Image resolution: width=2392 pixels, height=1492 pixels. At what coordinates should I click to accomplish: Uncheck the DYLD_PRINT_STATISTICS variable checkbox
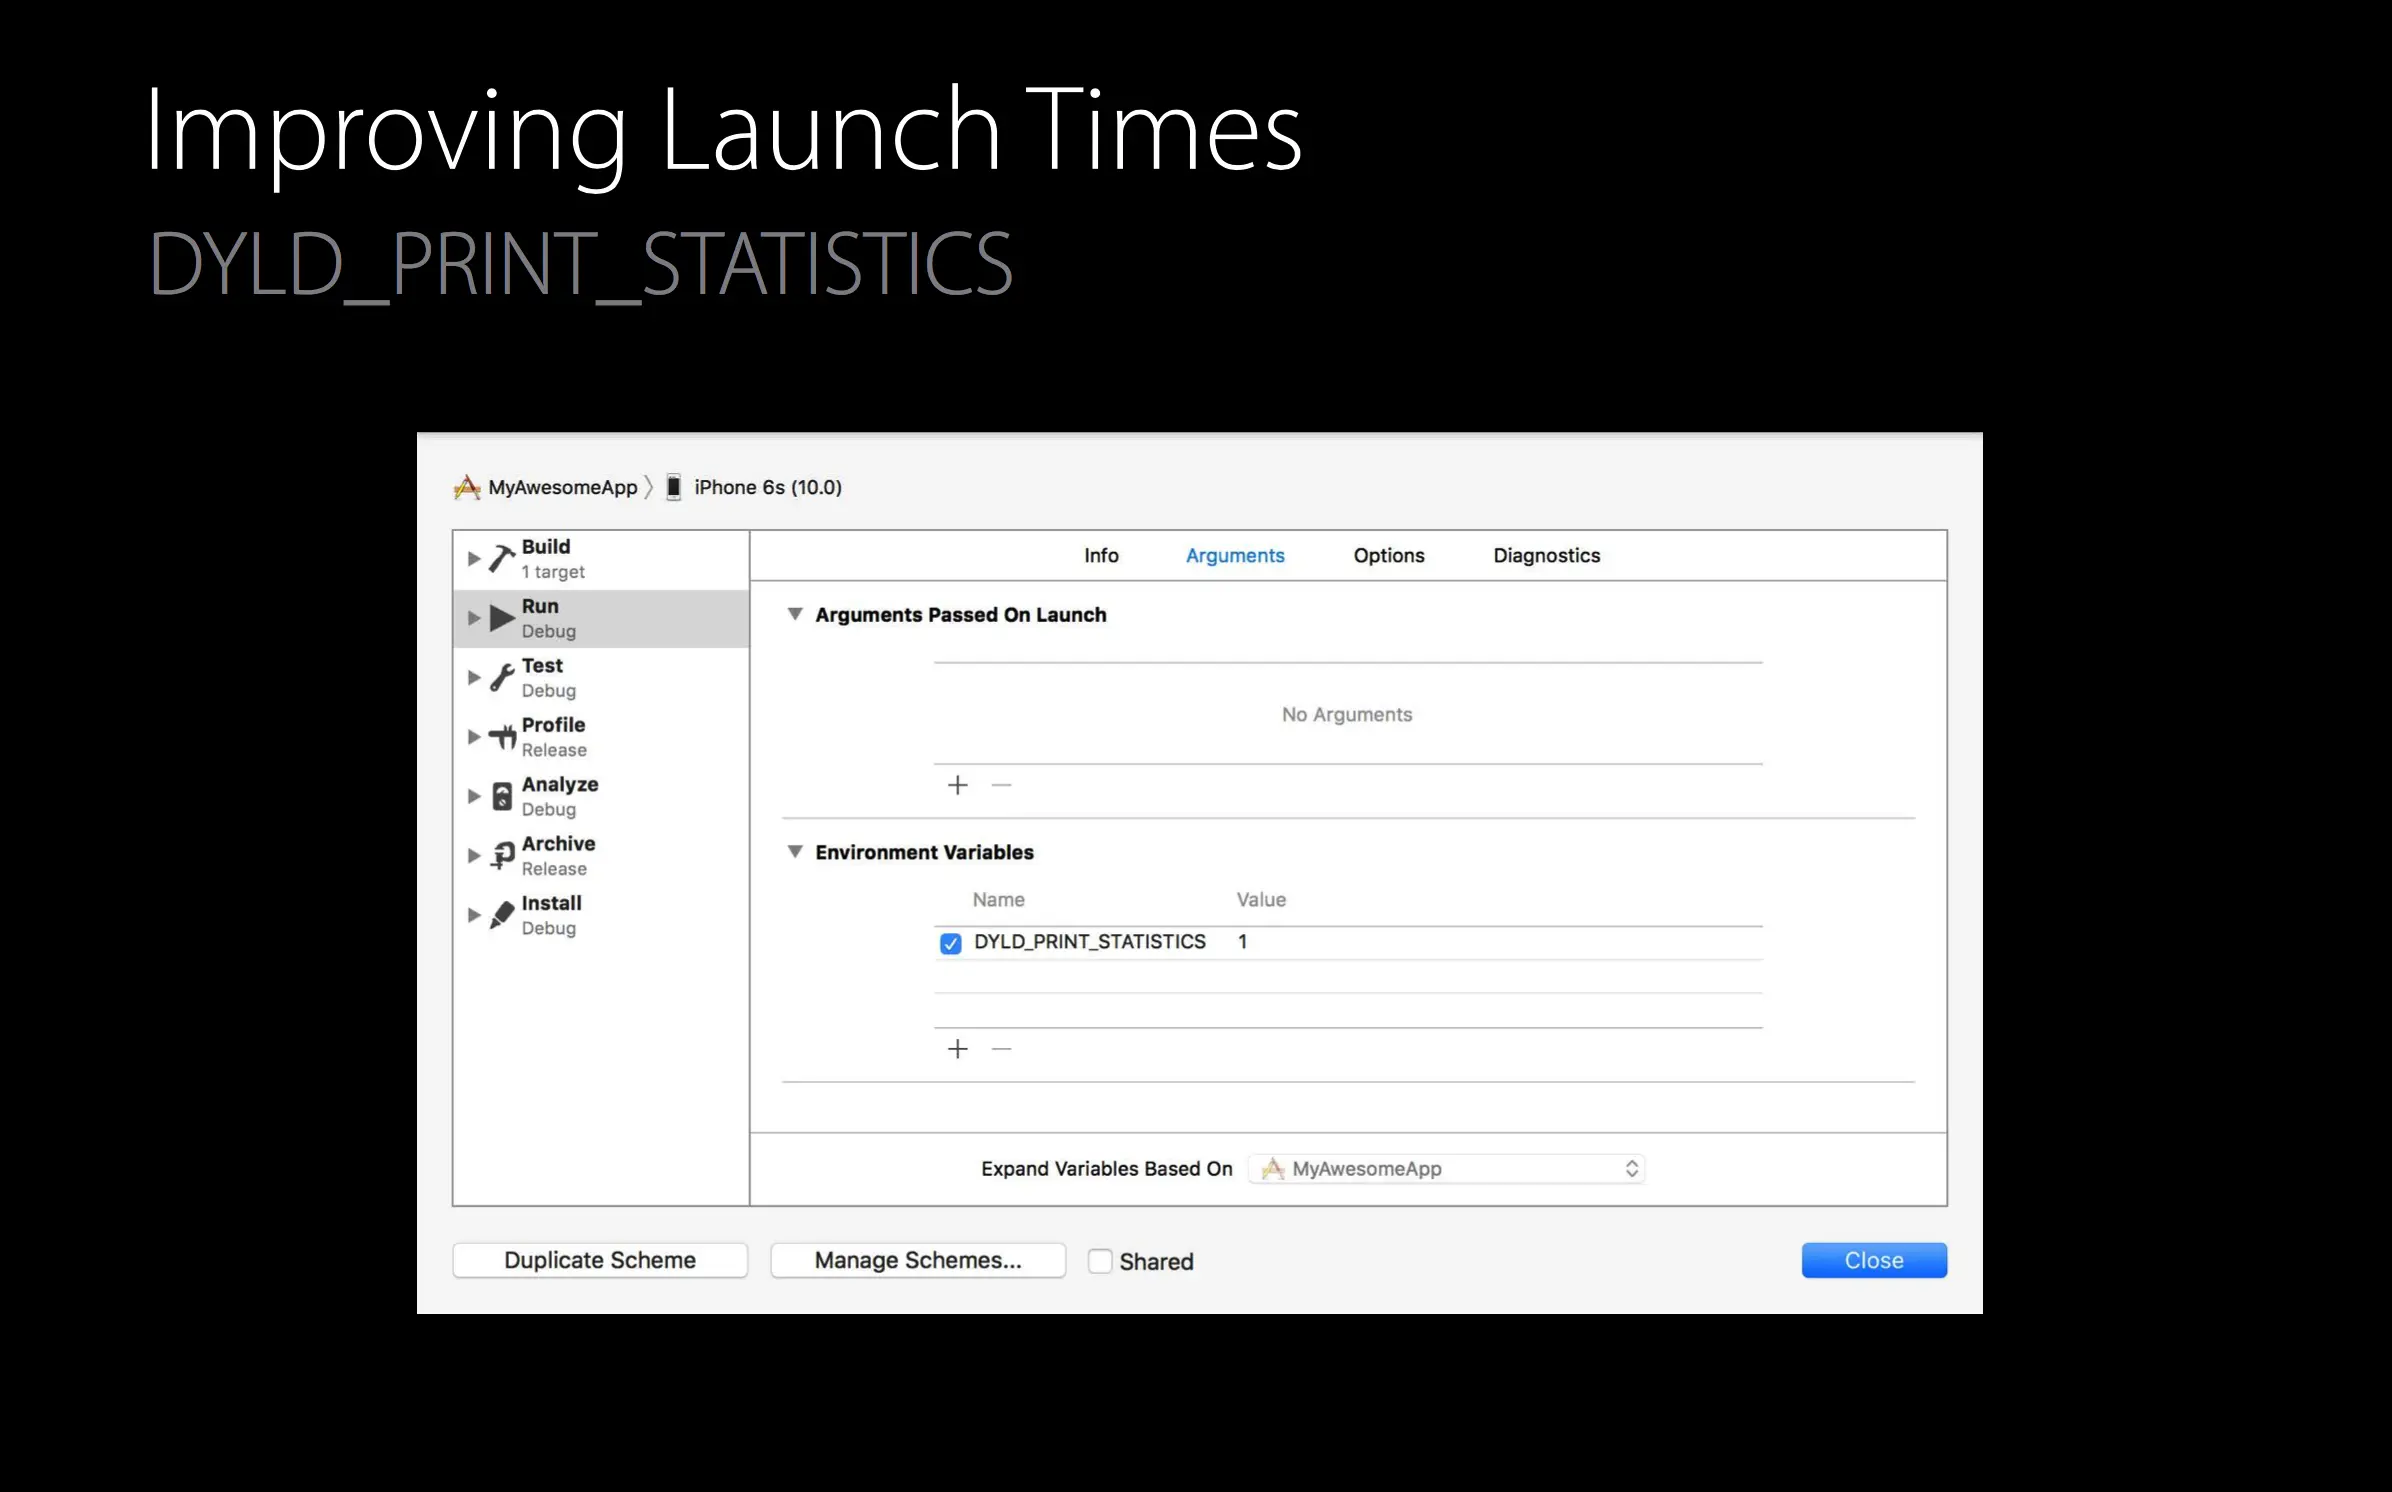[x=951, y=943]
